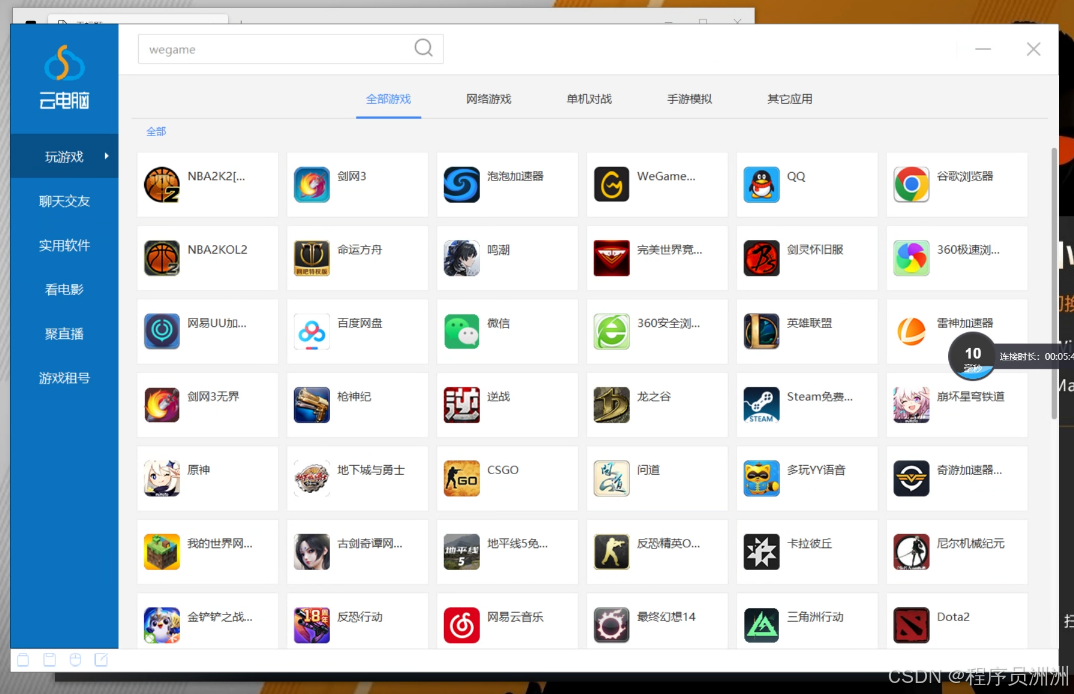The height and width of the screenshot is (694, 1074).
Task: Launch the Dota2 icon
Action: click(912, 625)
